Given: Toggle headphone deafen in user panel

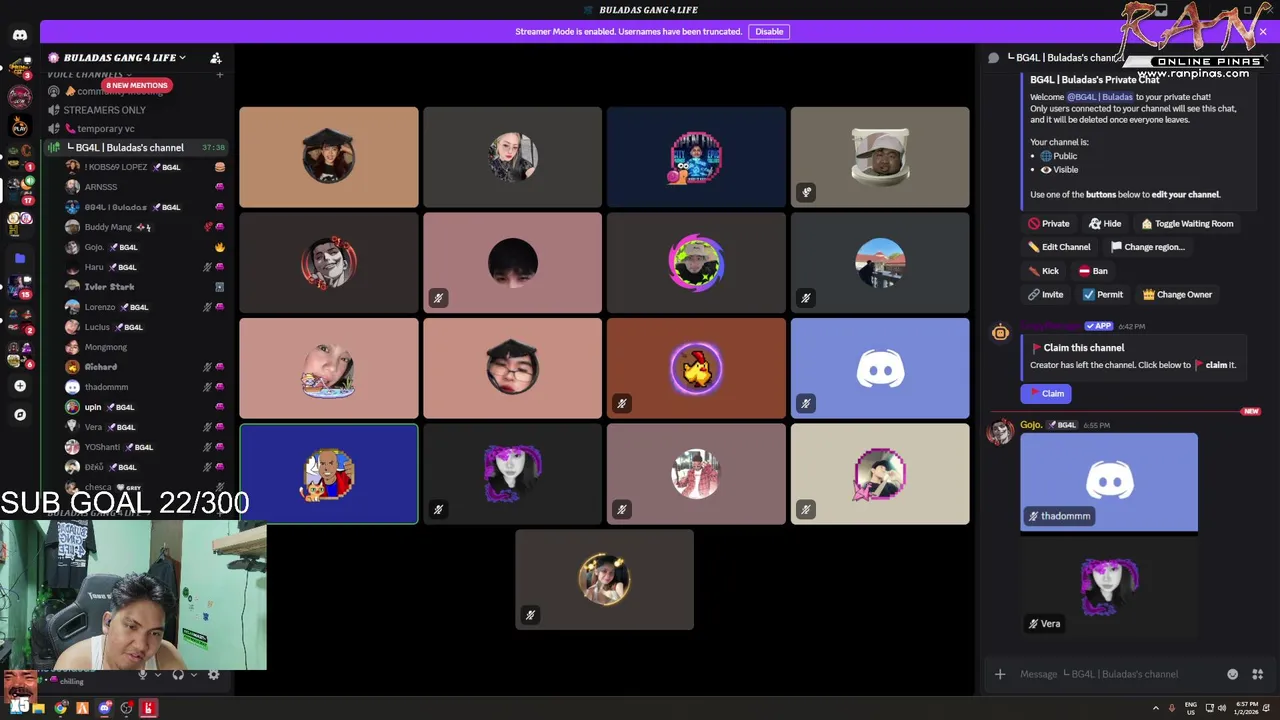Looking at the screenshot, I should [178, 675].
